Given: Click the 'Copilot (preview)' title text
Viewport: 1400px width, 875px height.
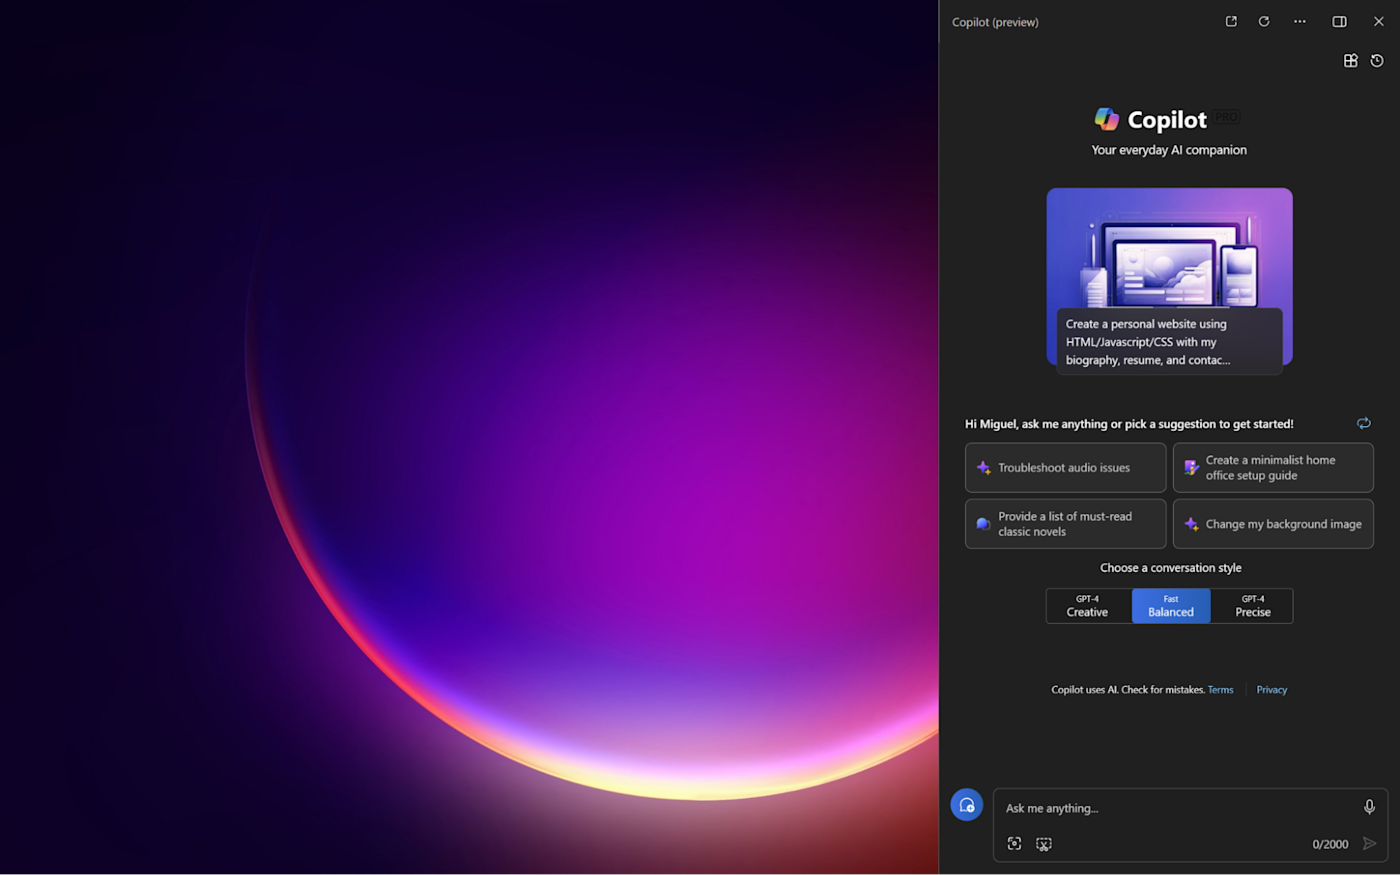Looking at the screenshot, I should coord(995,22).
